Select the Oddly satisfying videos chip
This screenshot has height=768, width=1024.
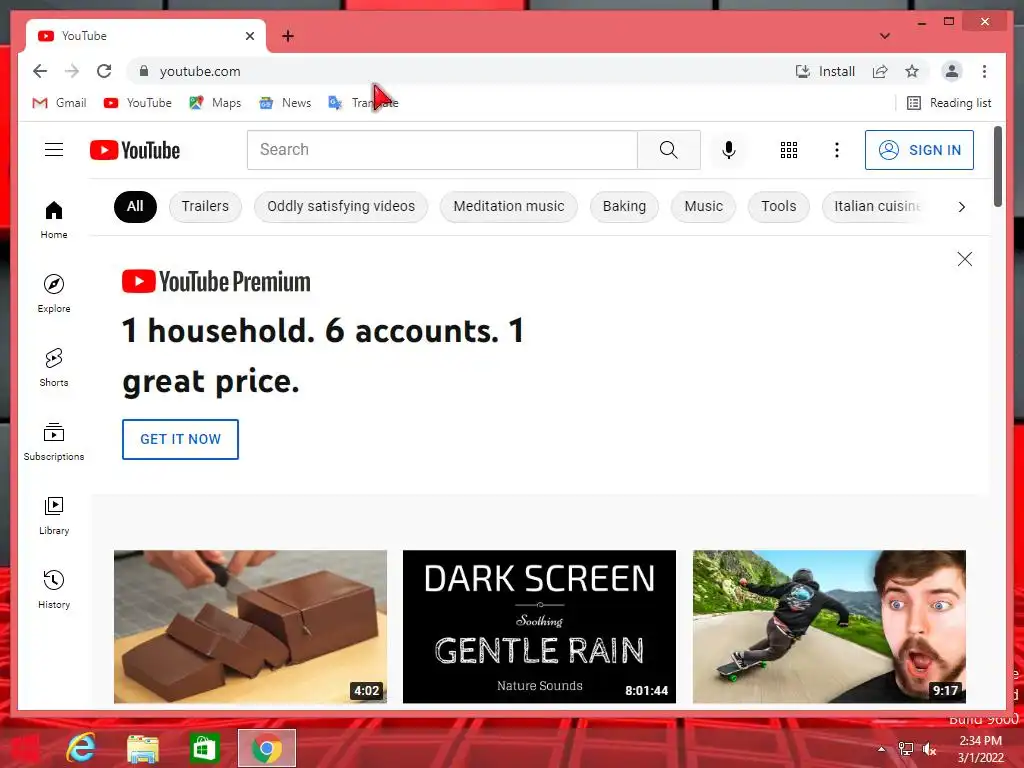tap(341, 206)
